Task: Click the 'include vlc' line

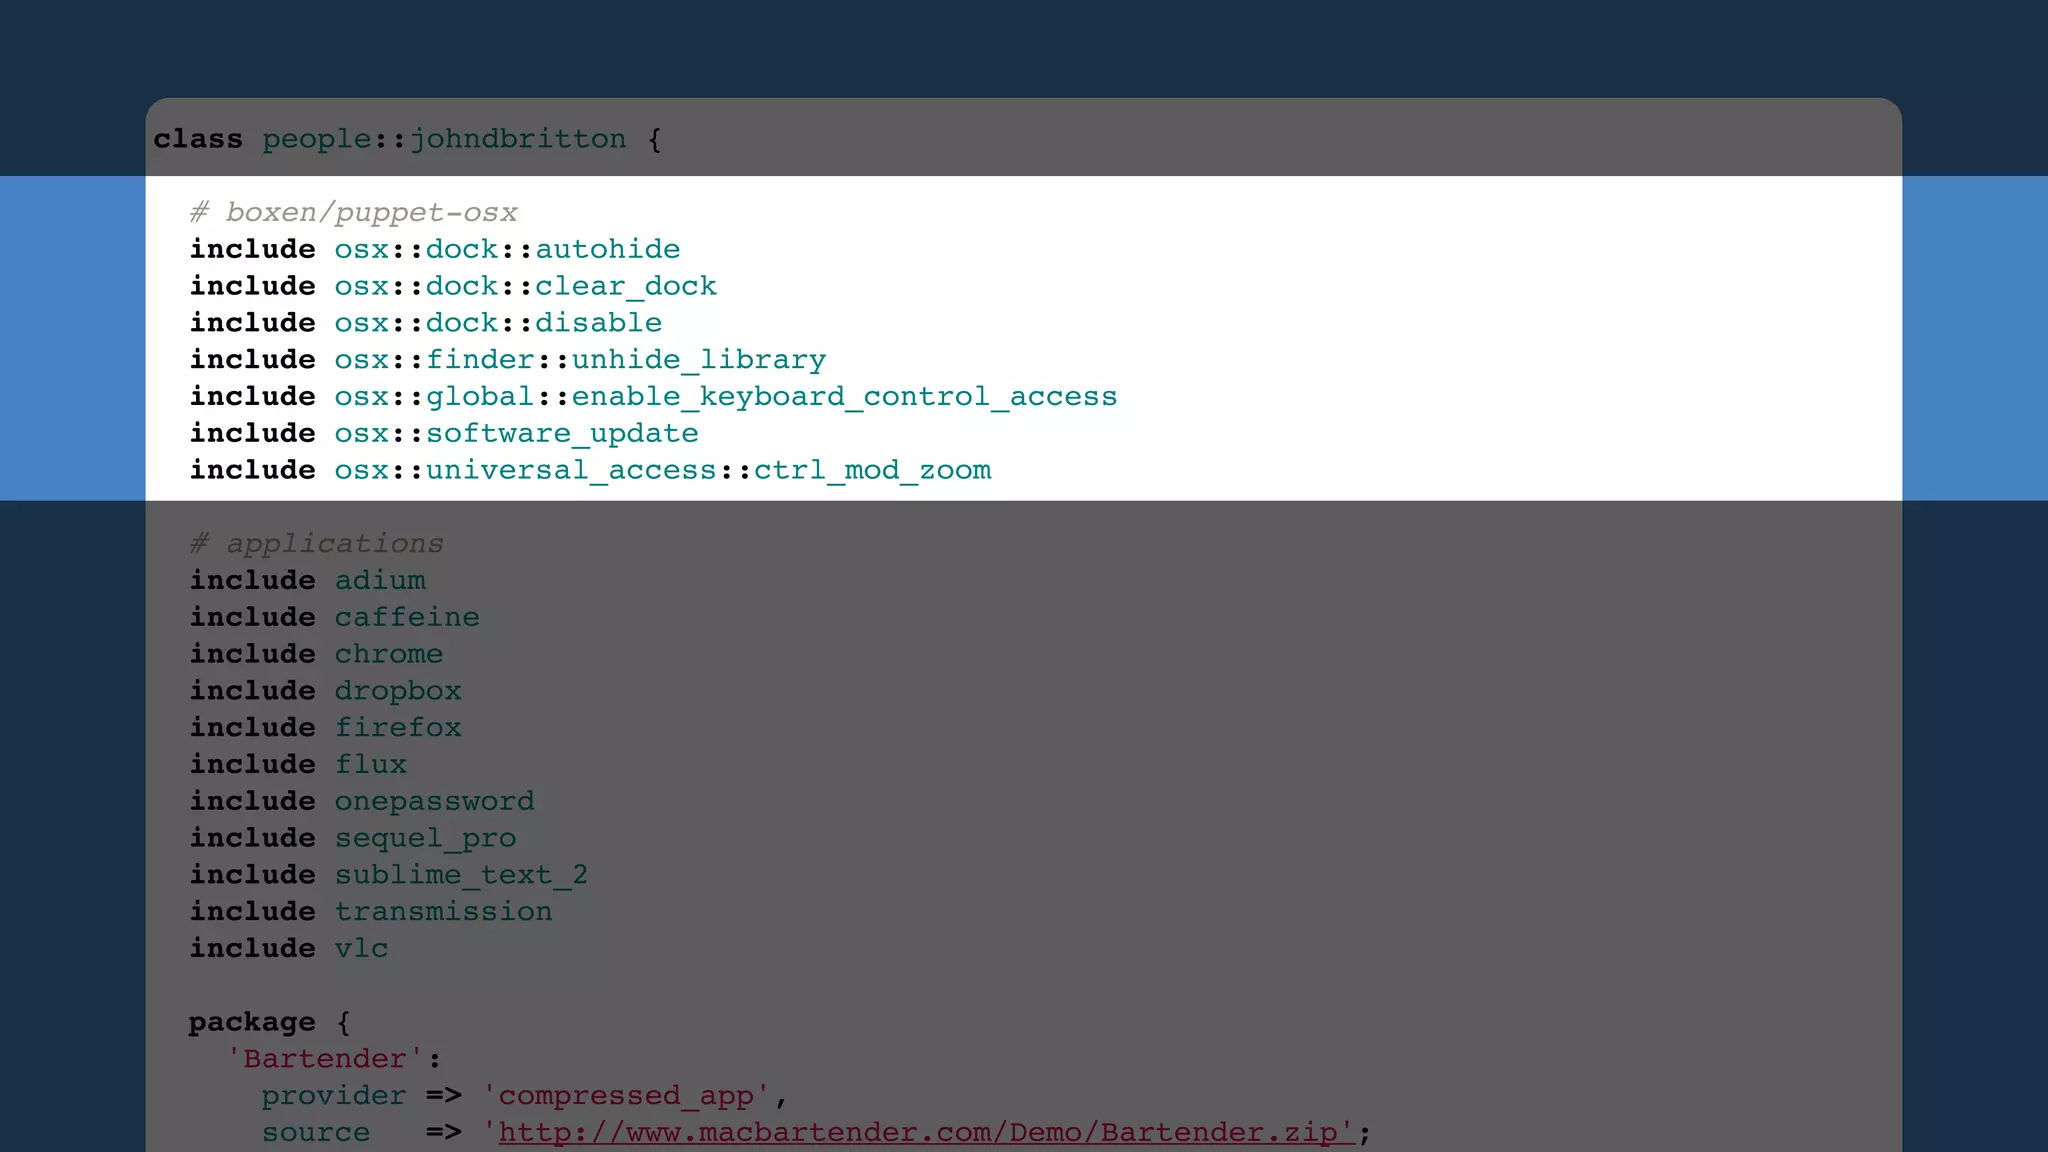Action: (x=289, y=948)
